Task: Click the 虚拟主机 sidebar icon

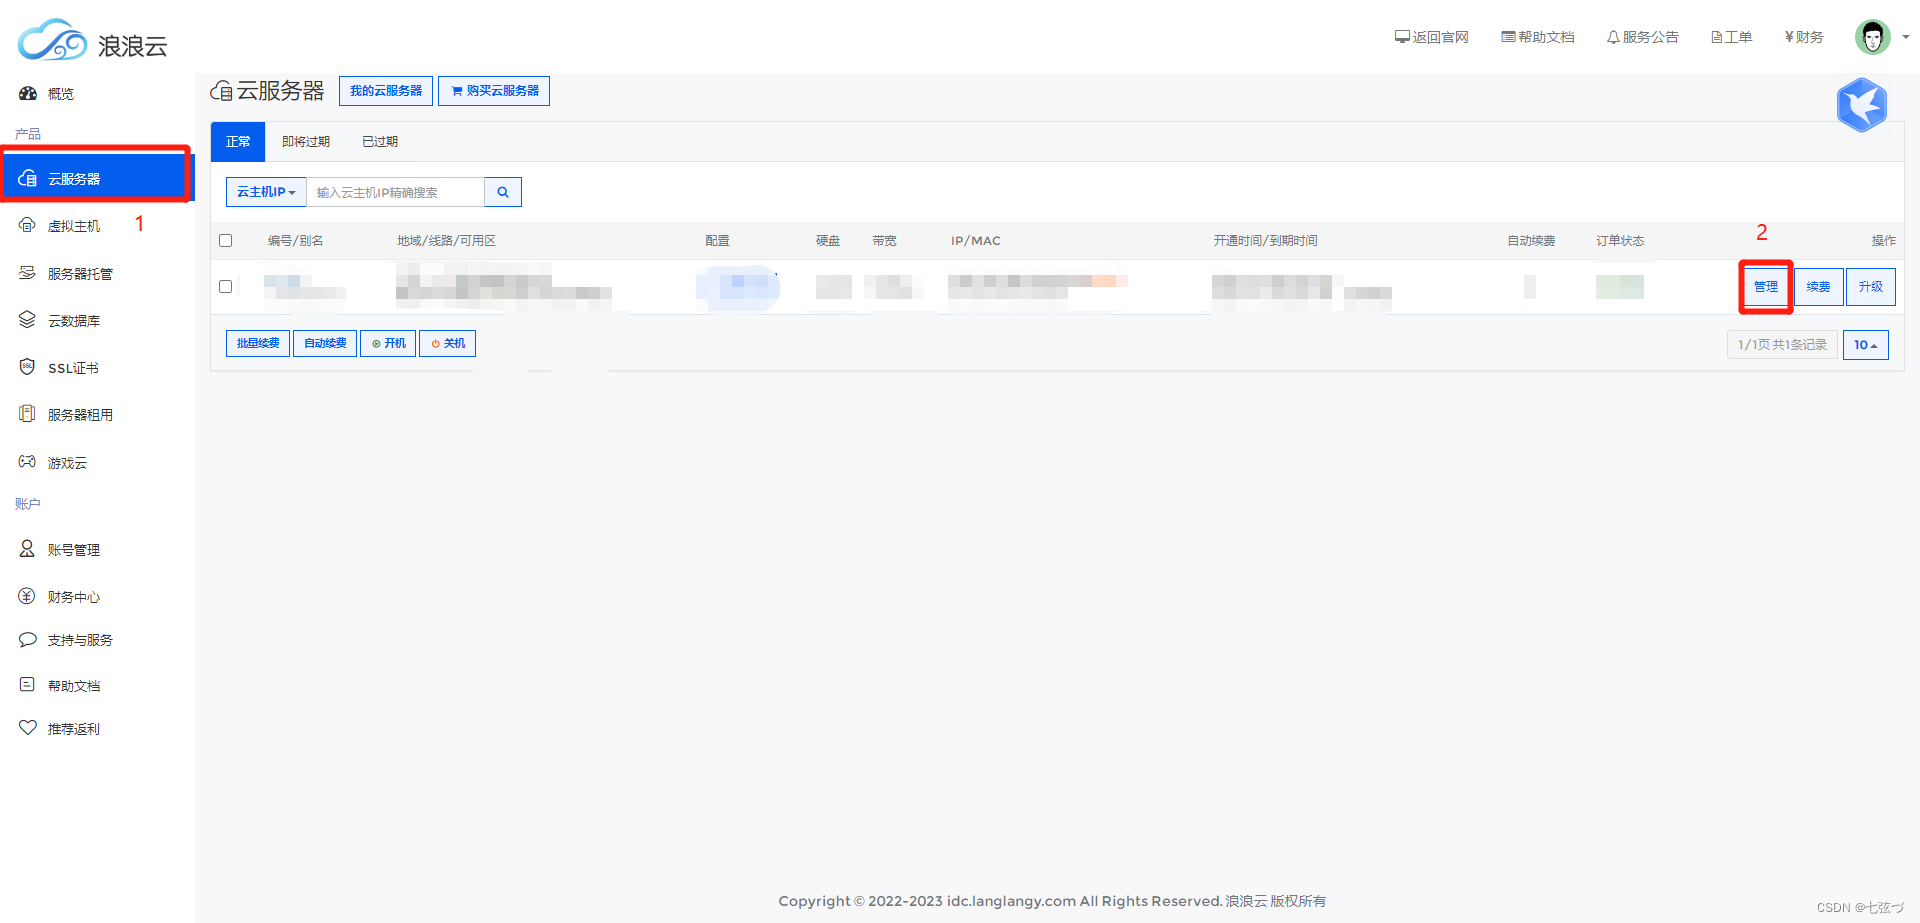Action: pyautogui.click(x=28, y=225)
